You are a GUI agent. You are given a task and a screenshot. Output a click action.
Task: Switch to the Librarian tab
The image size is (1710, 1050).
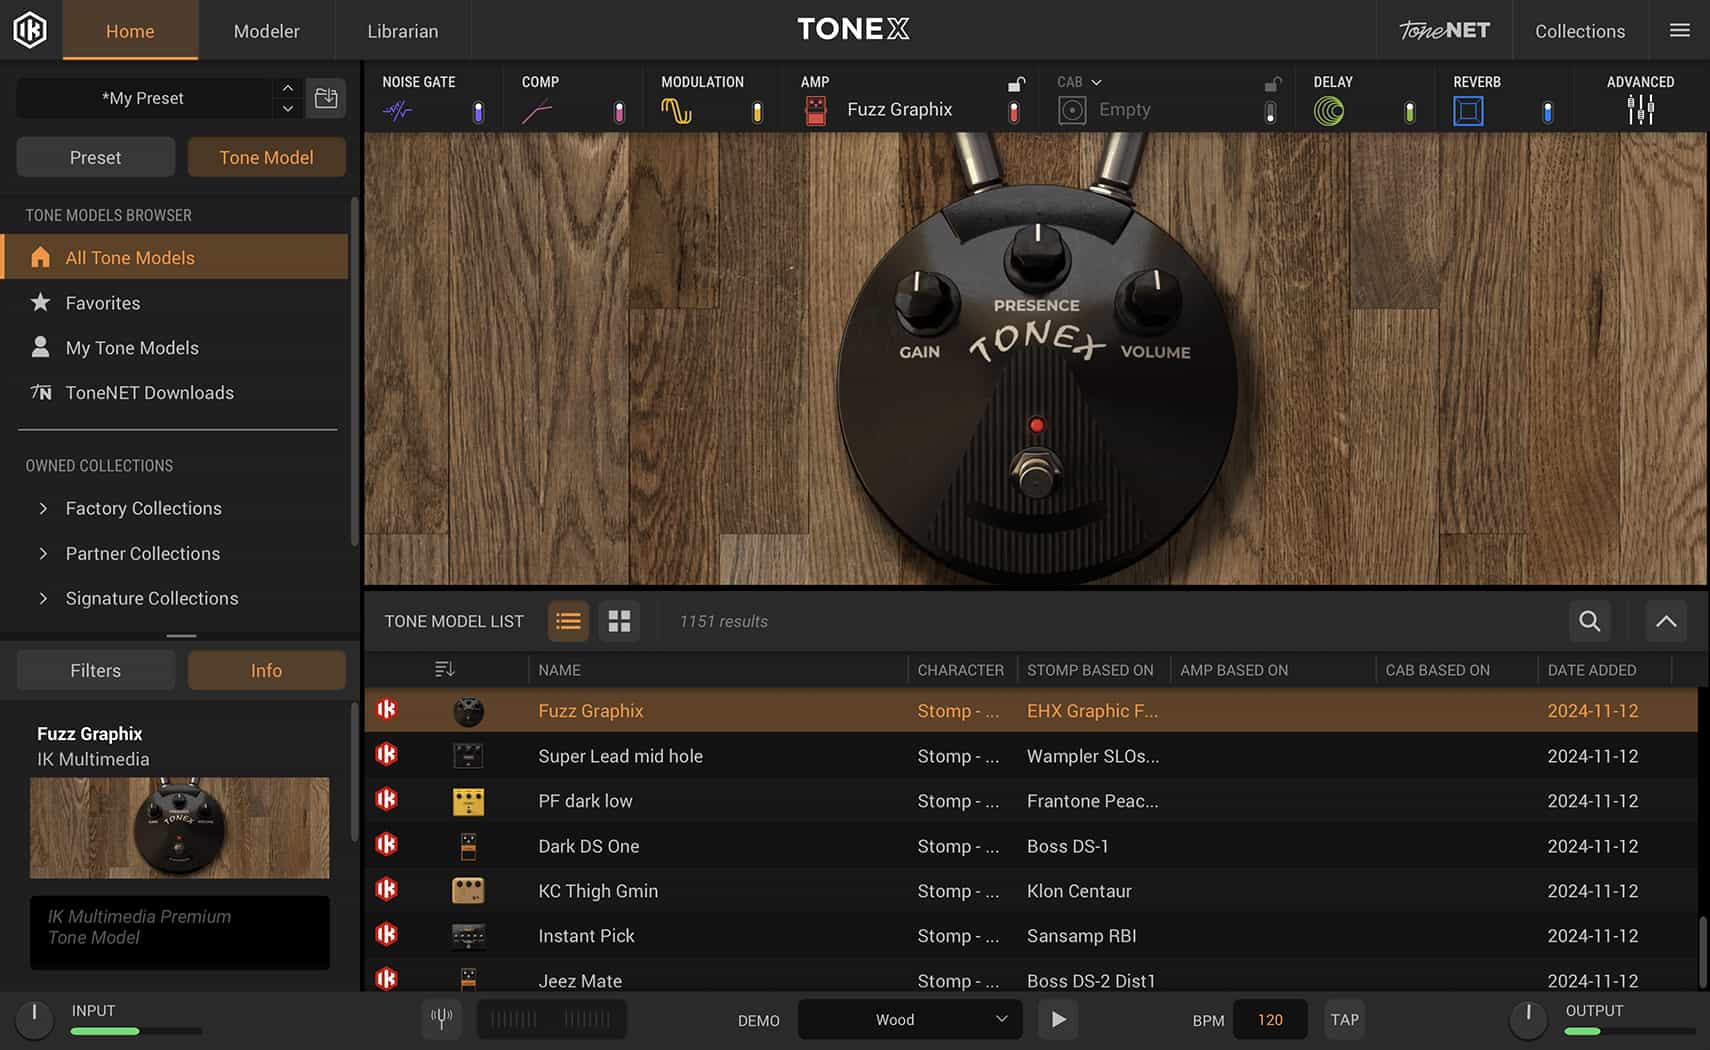(401, 30)
